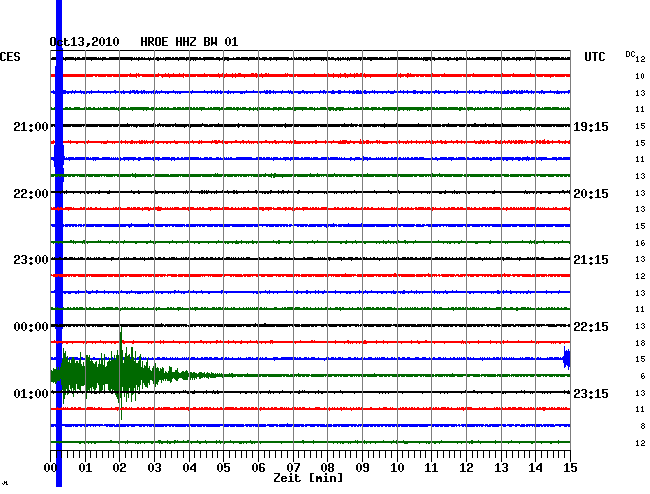Pick minute tick label 01
This screenshot has width=650, height=494.
coord(85,468)
